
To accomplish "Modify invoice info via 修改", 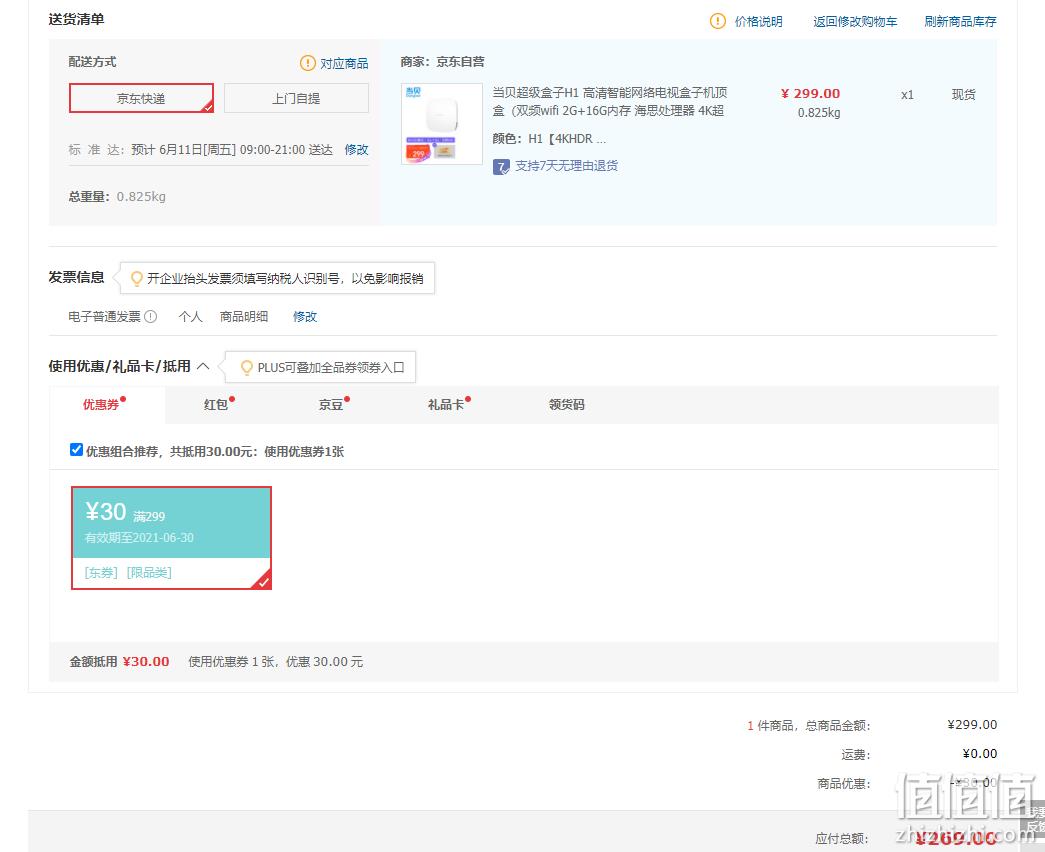I will click(305, 317).
